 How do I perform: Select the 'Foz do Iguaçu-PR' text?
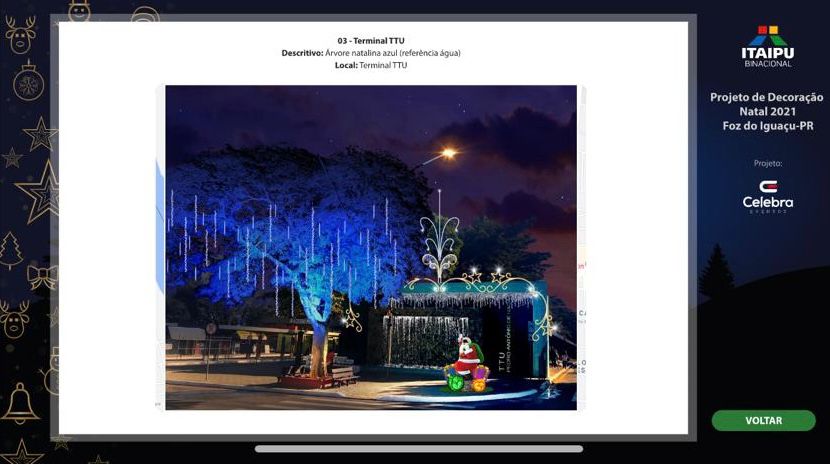pos(768,126)
